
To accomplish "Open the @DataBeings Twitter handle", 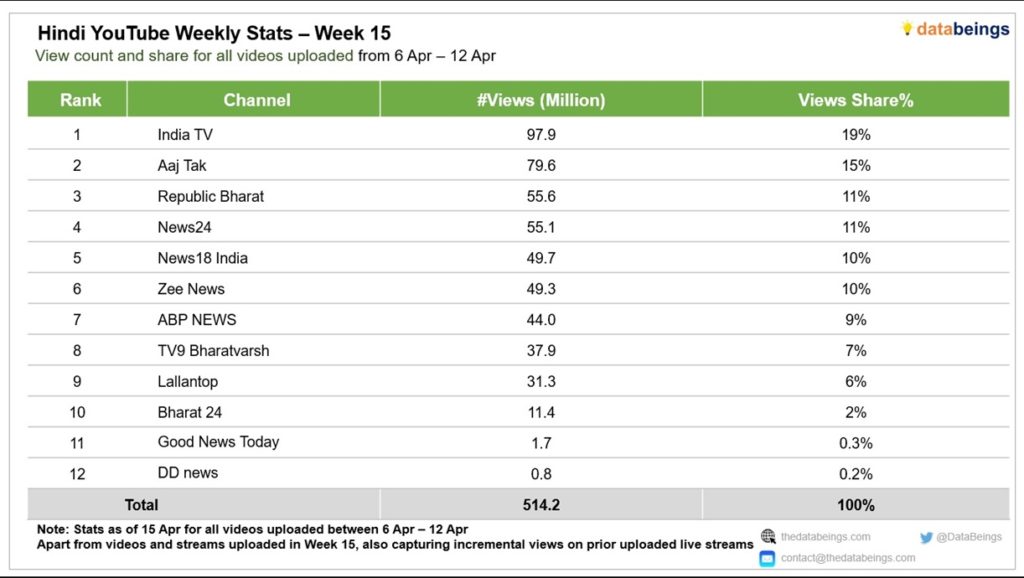I will 968,537.
